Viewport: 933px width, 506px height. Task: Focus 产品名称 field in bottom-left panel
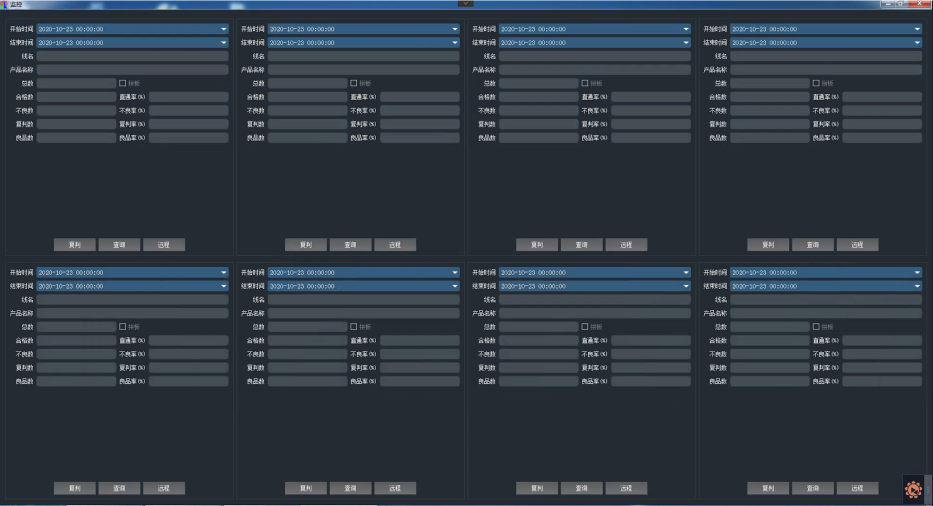[x=132, y=313]
